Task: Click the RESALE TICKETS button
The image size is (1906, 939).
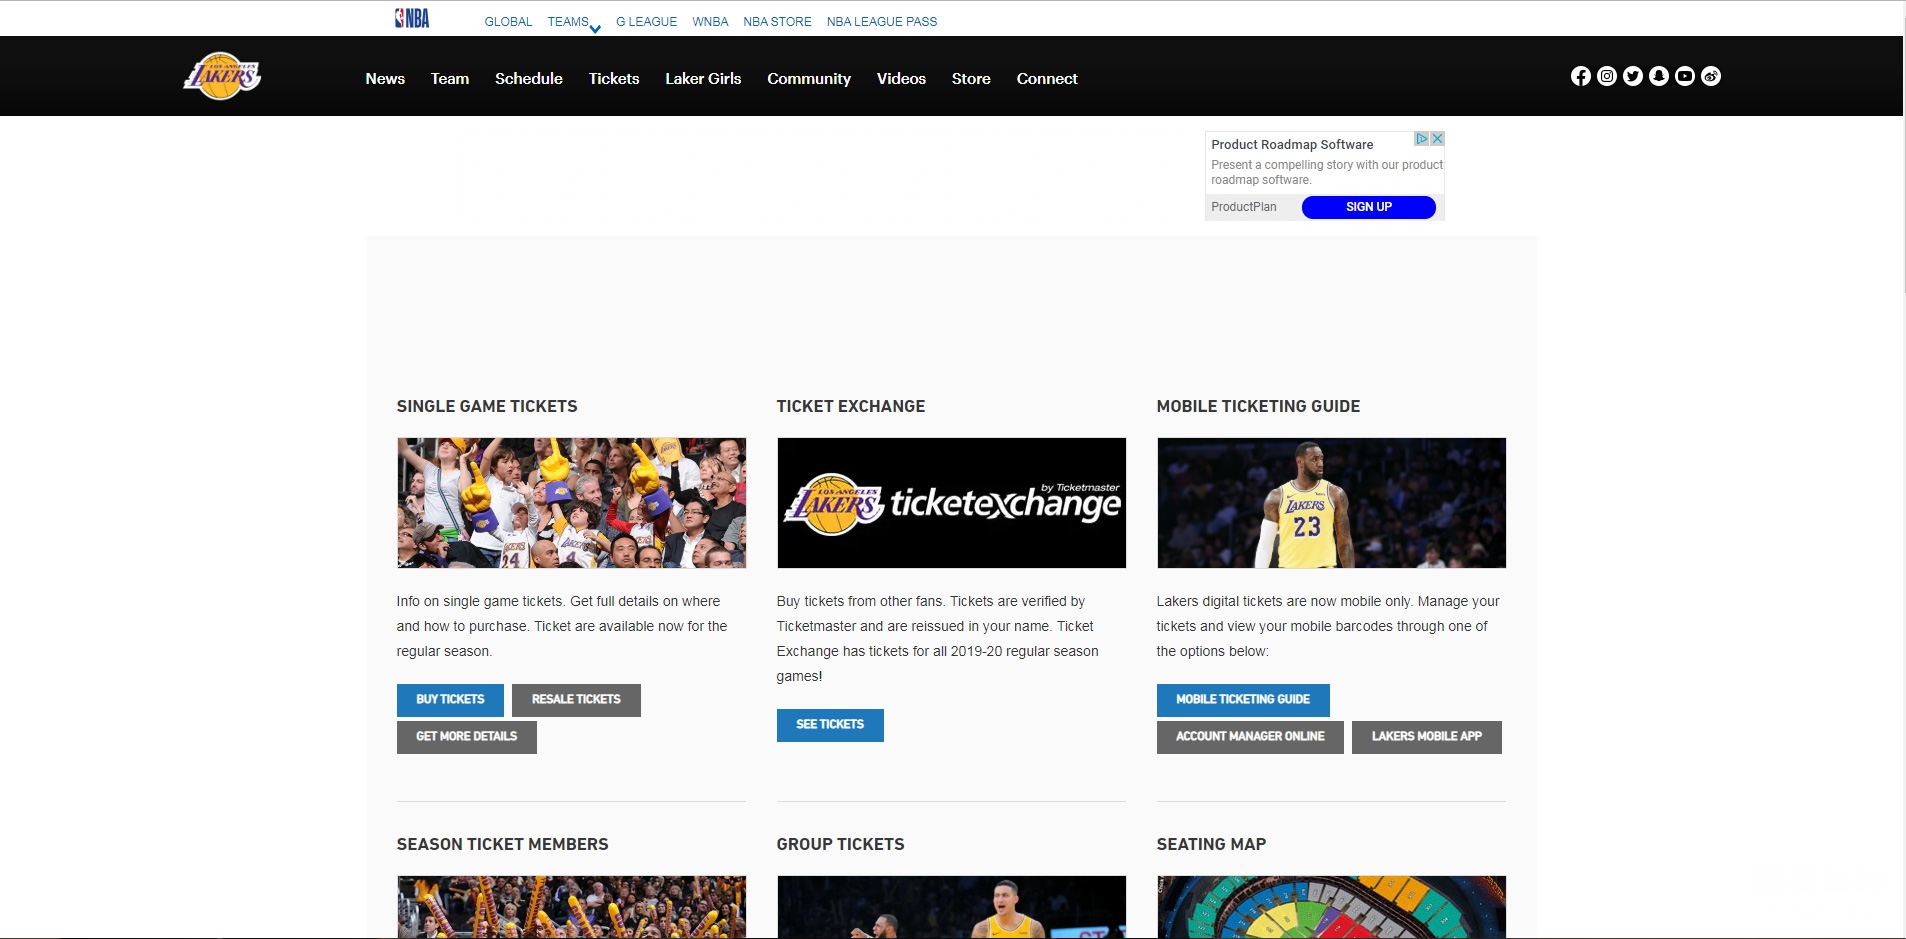Action: [x=576, y=700]
